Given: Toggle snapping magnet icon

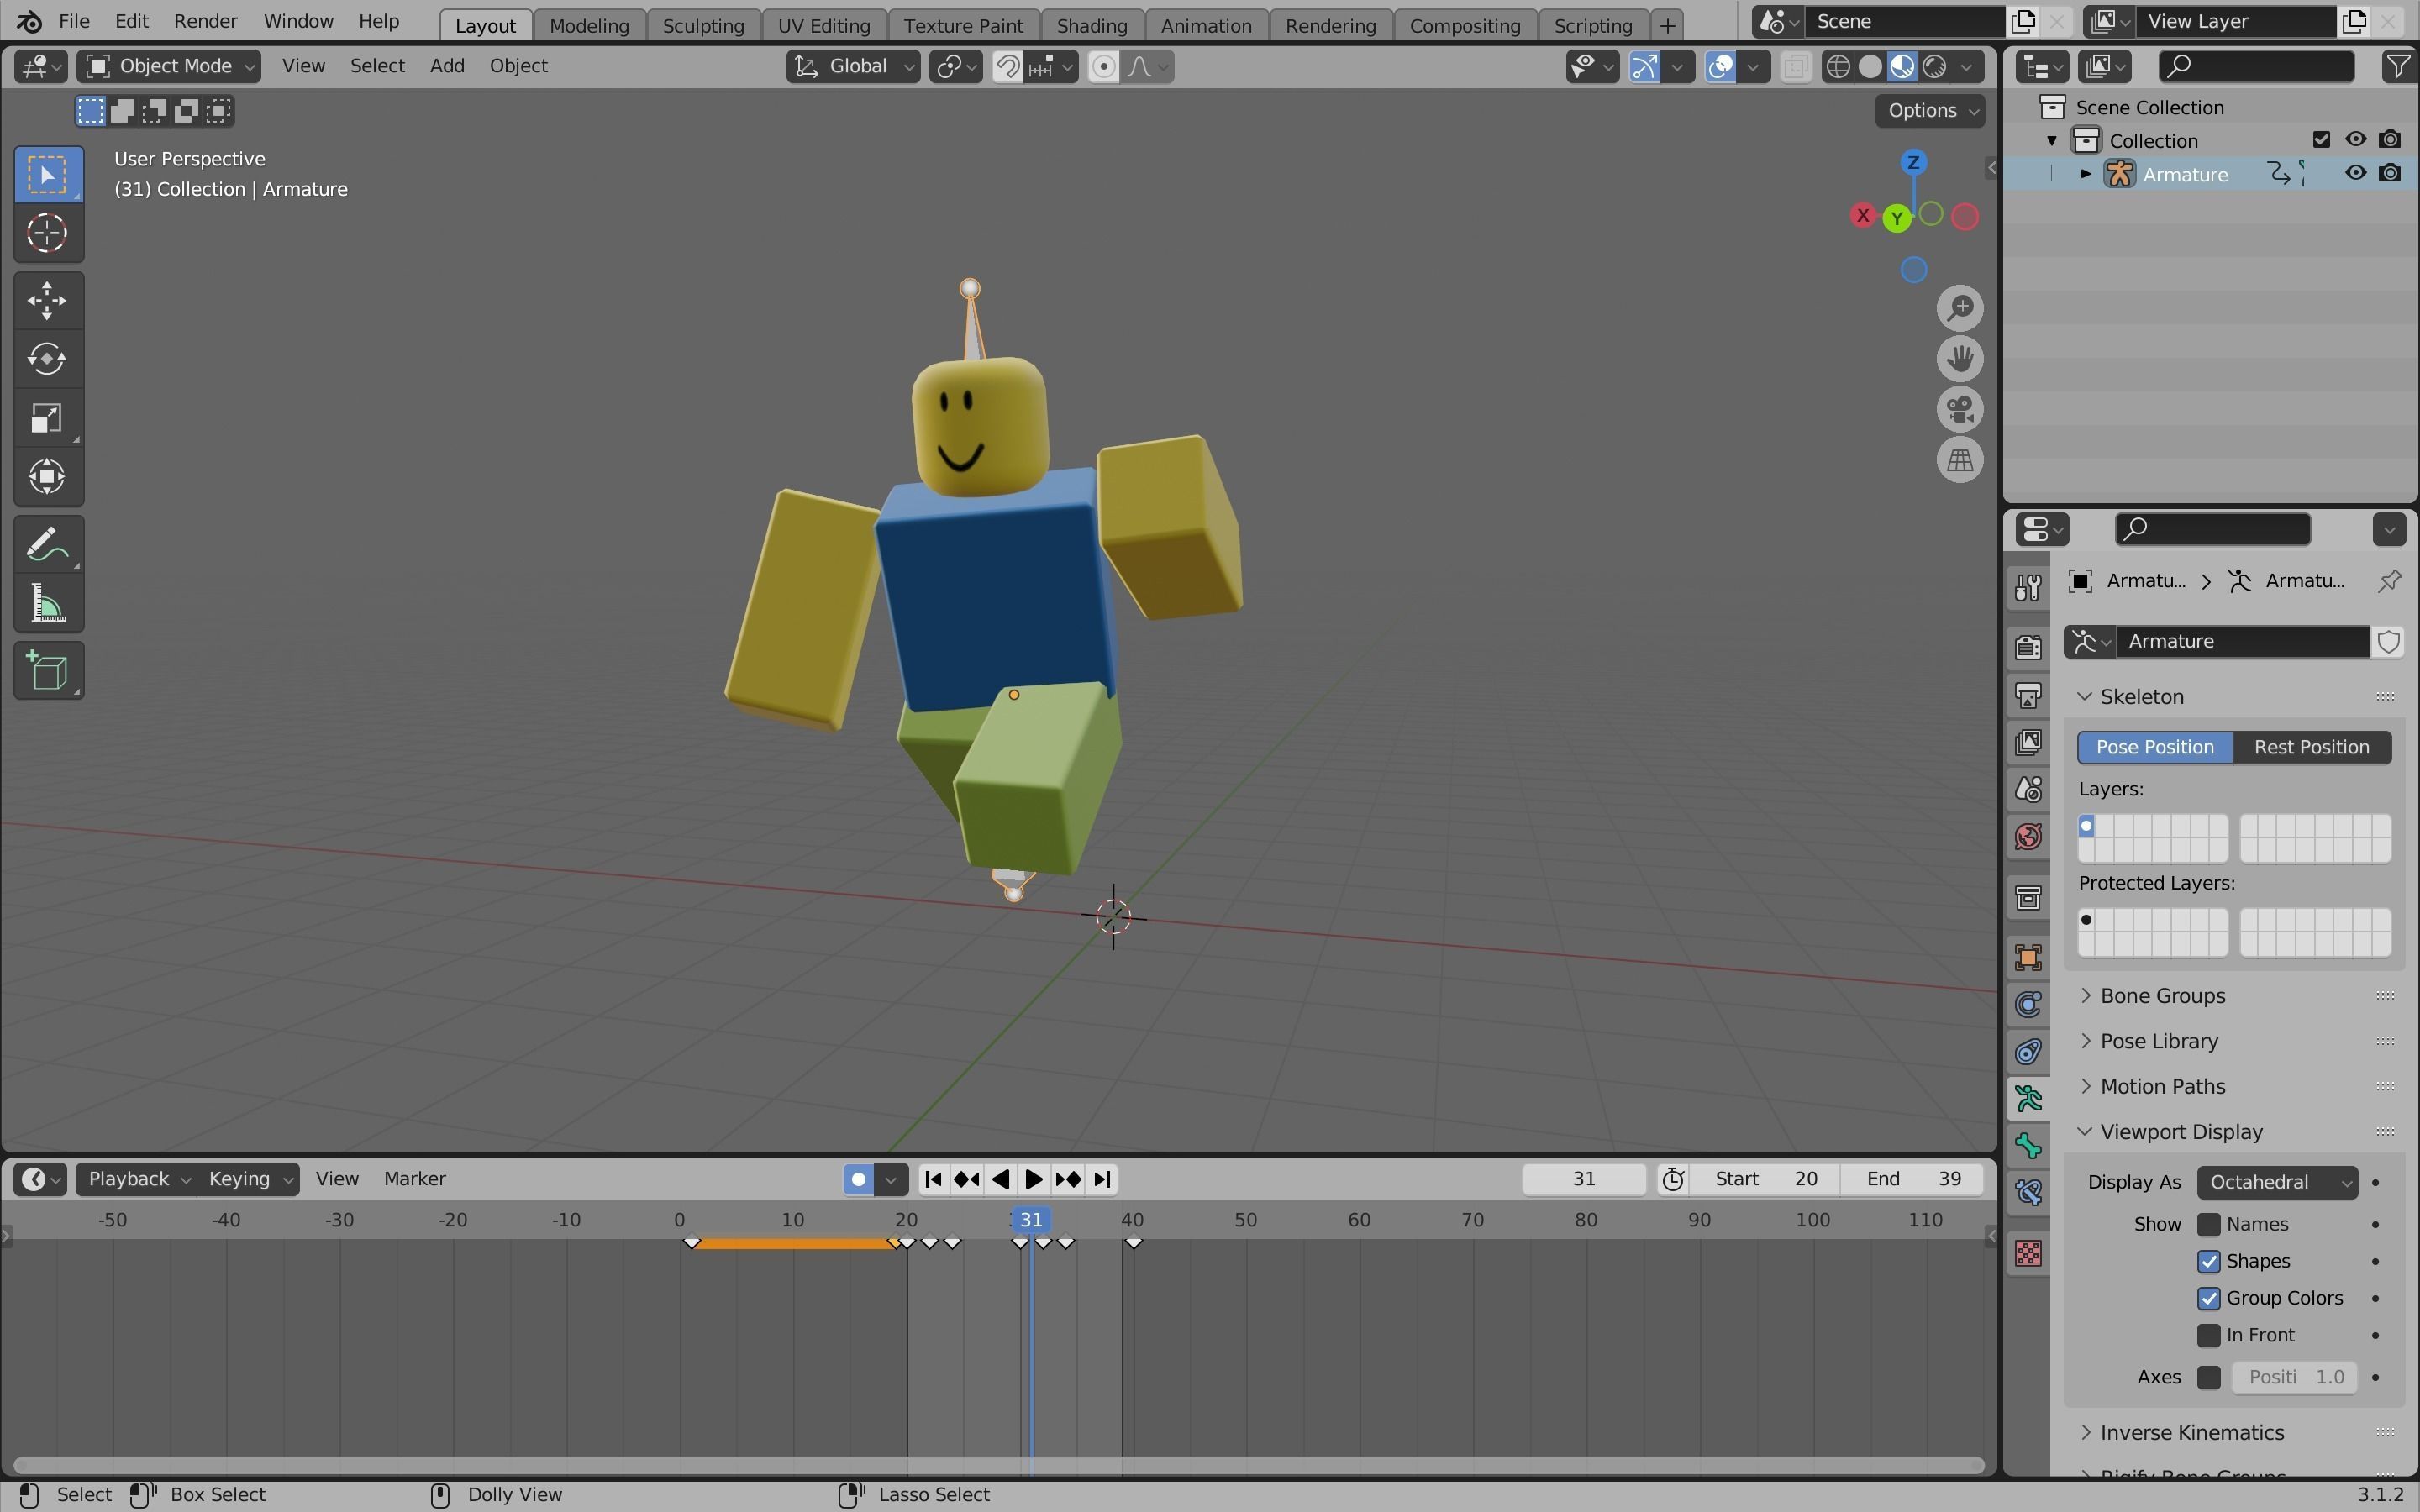Looking at the screenshot, I should (x=1008, y=67).
